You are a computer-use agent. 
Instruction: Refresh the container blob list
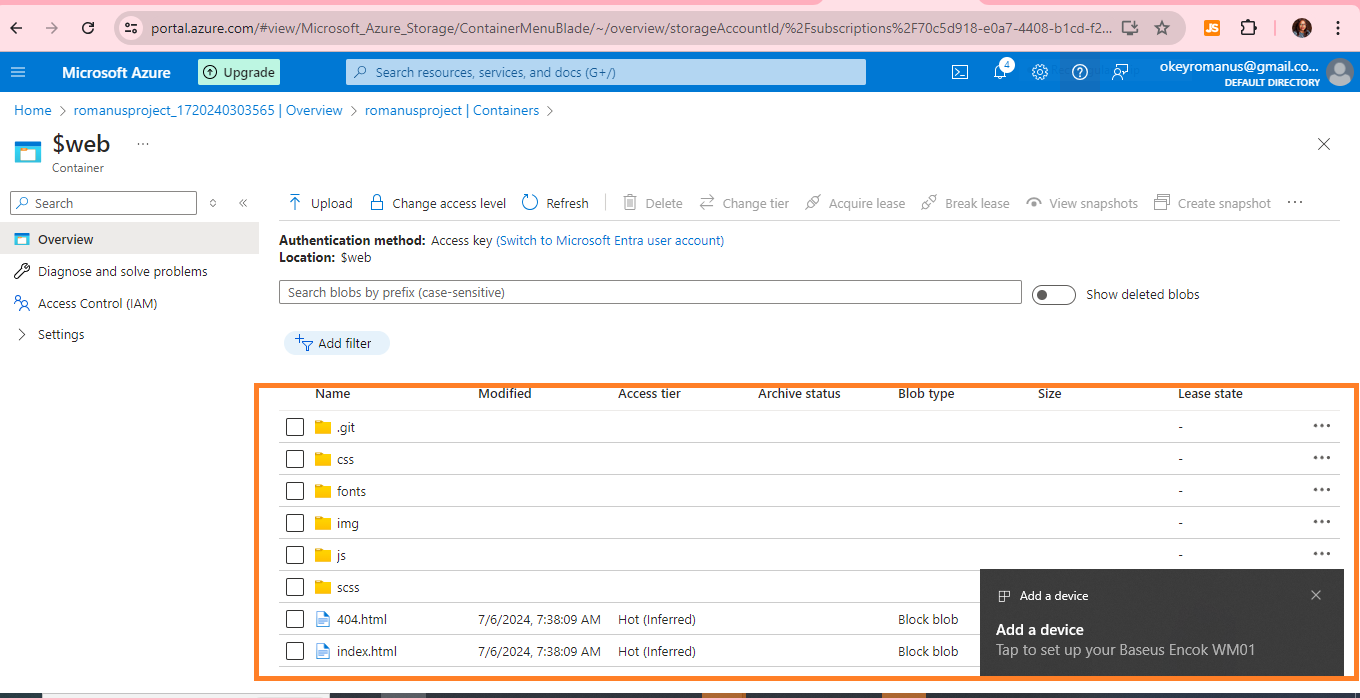pos(555,203)
